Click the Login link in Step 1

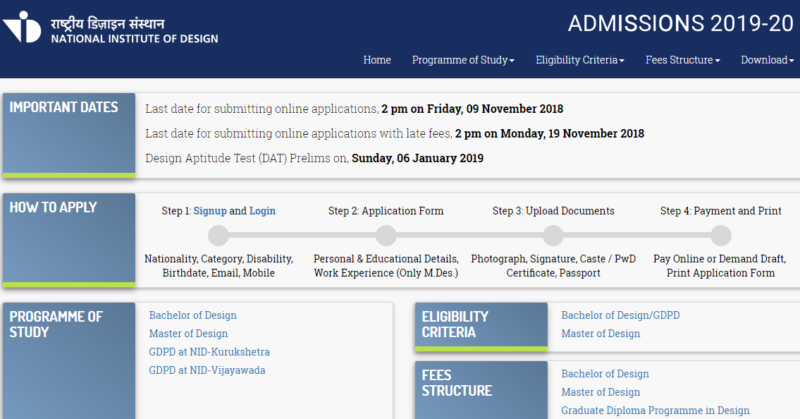point(262,211)
